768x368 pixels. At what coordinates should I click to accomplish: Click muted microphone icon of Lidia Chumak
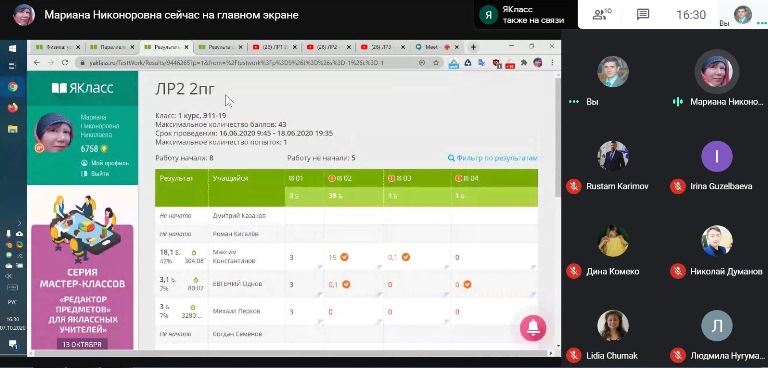click(574, 355)
